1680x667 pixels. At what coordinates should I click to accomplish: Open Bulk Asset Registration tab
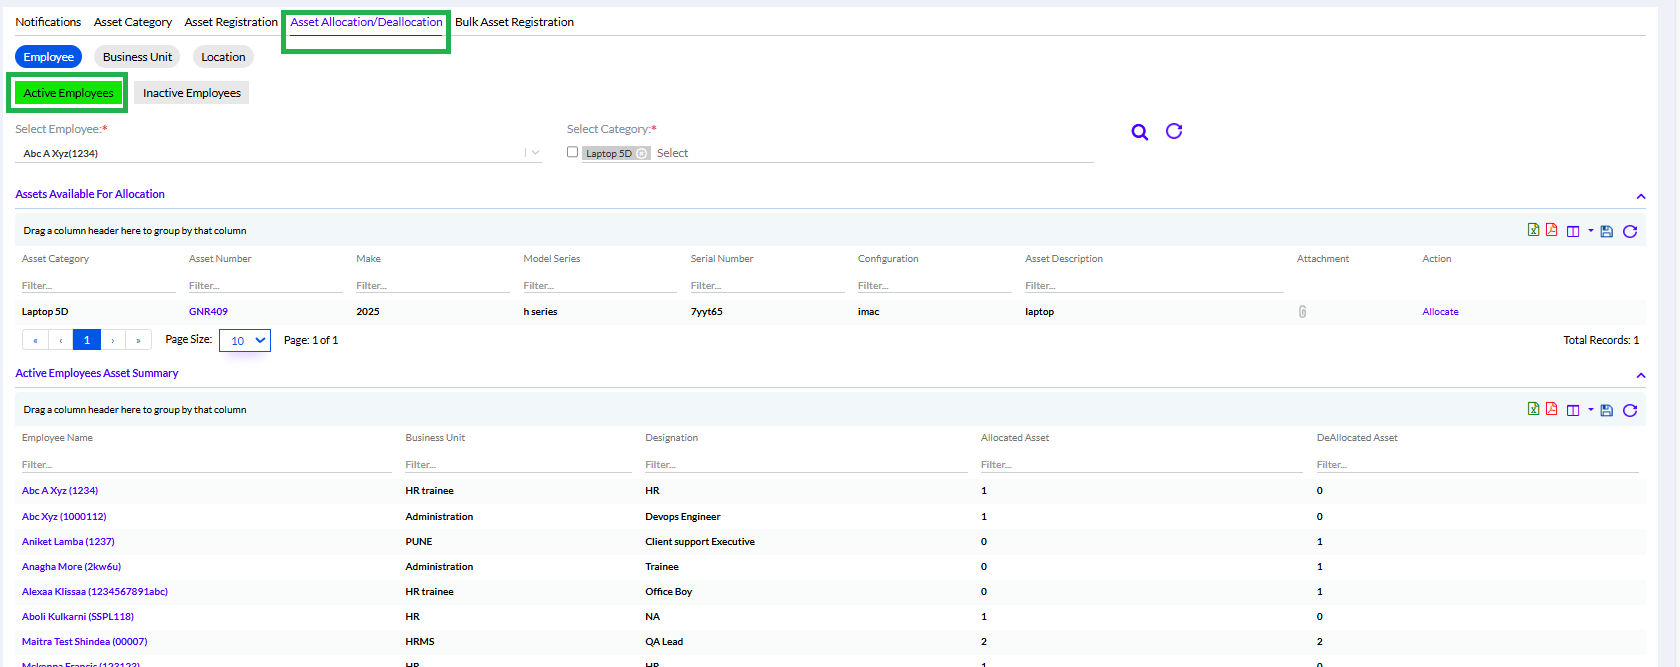[x=514, y=22]
